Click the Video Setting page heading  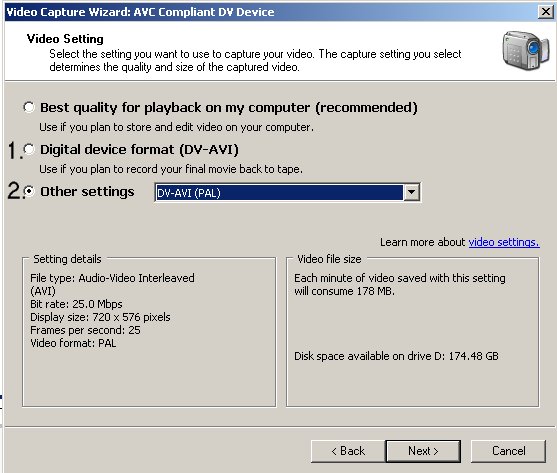pos(65,39)
